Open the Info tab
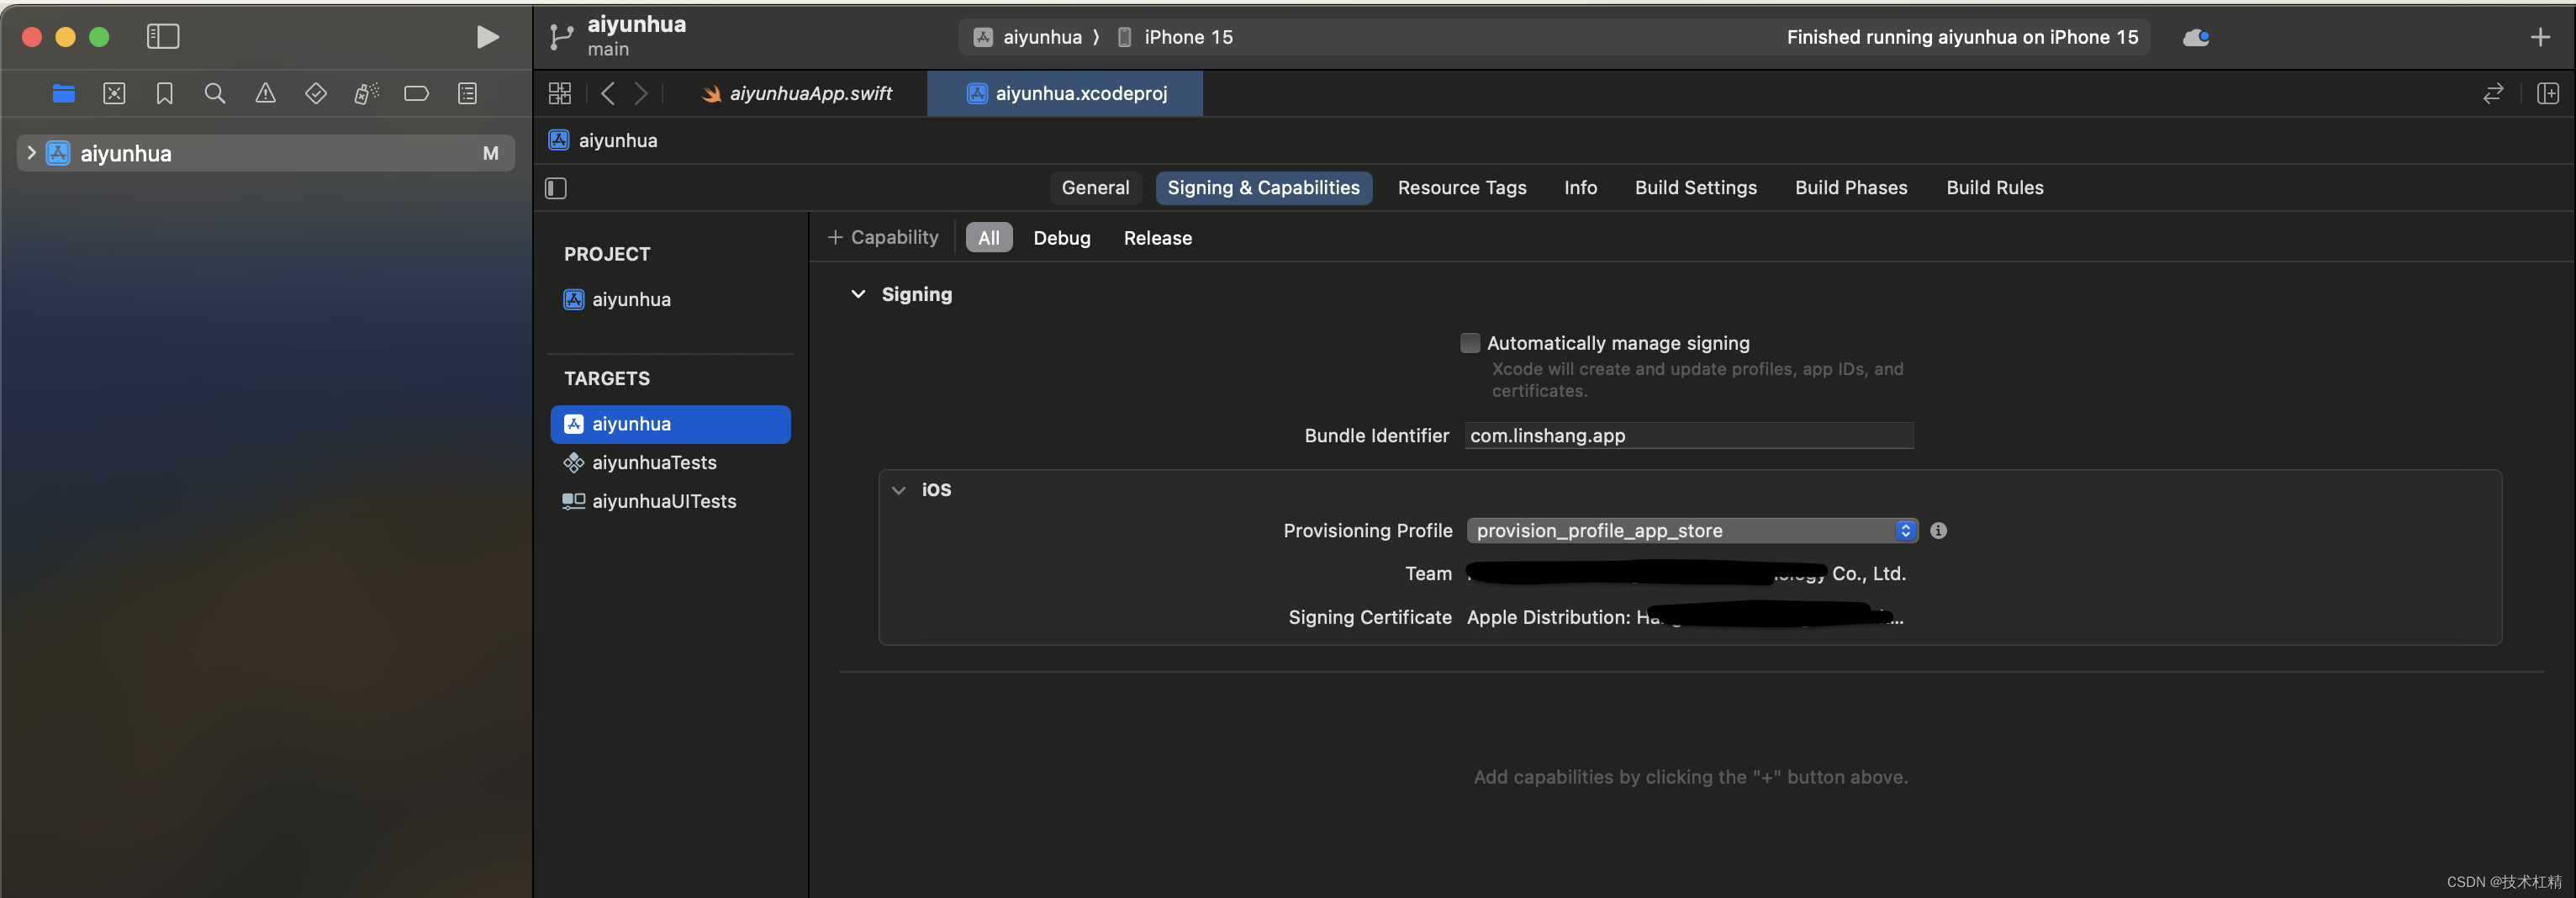 [x=1580, y=188]
